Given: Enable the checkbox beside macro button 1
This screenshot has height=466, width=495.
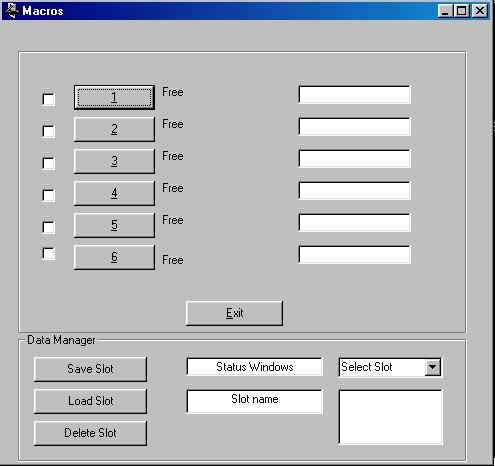Looking at the screenshot, I should [49, 99].
